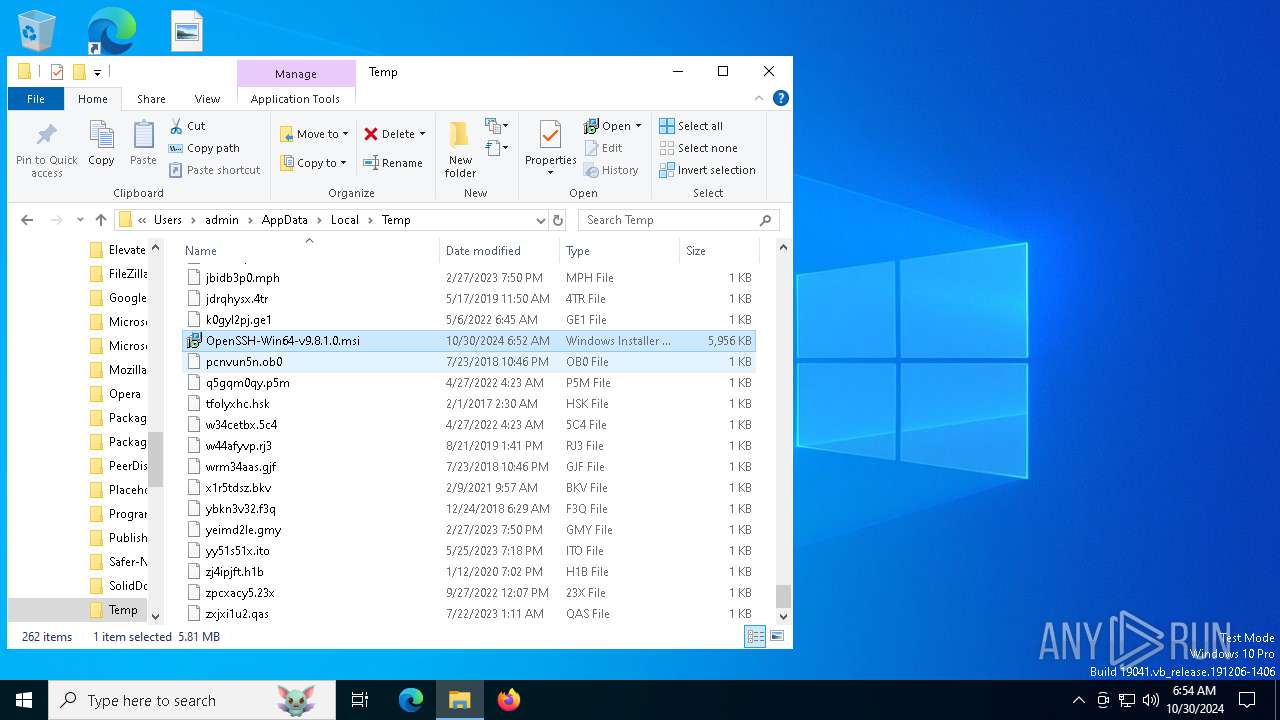Open the Customize Quick Access Toolbar dropdown
This screenshot has width=1280, height=720.
[x=97, y=72]
